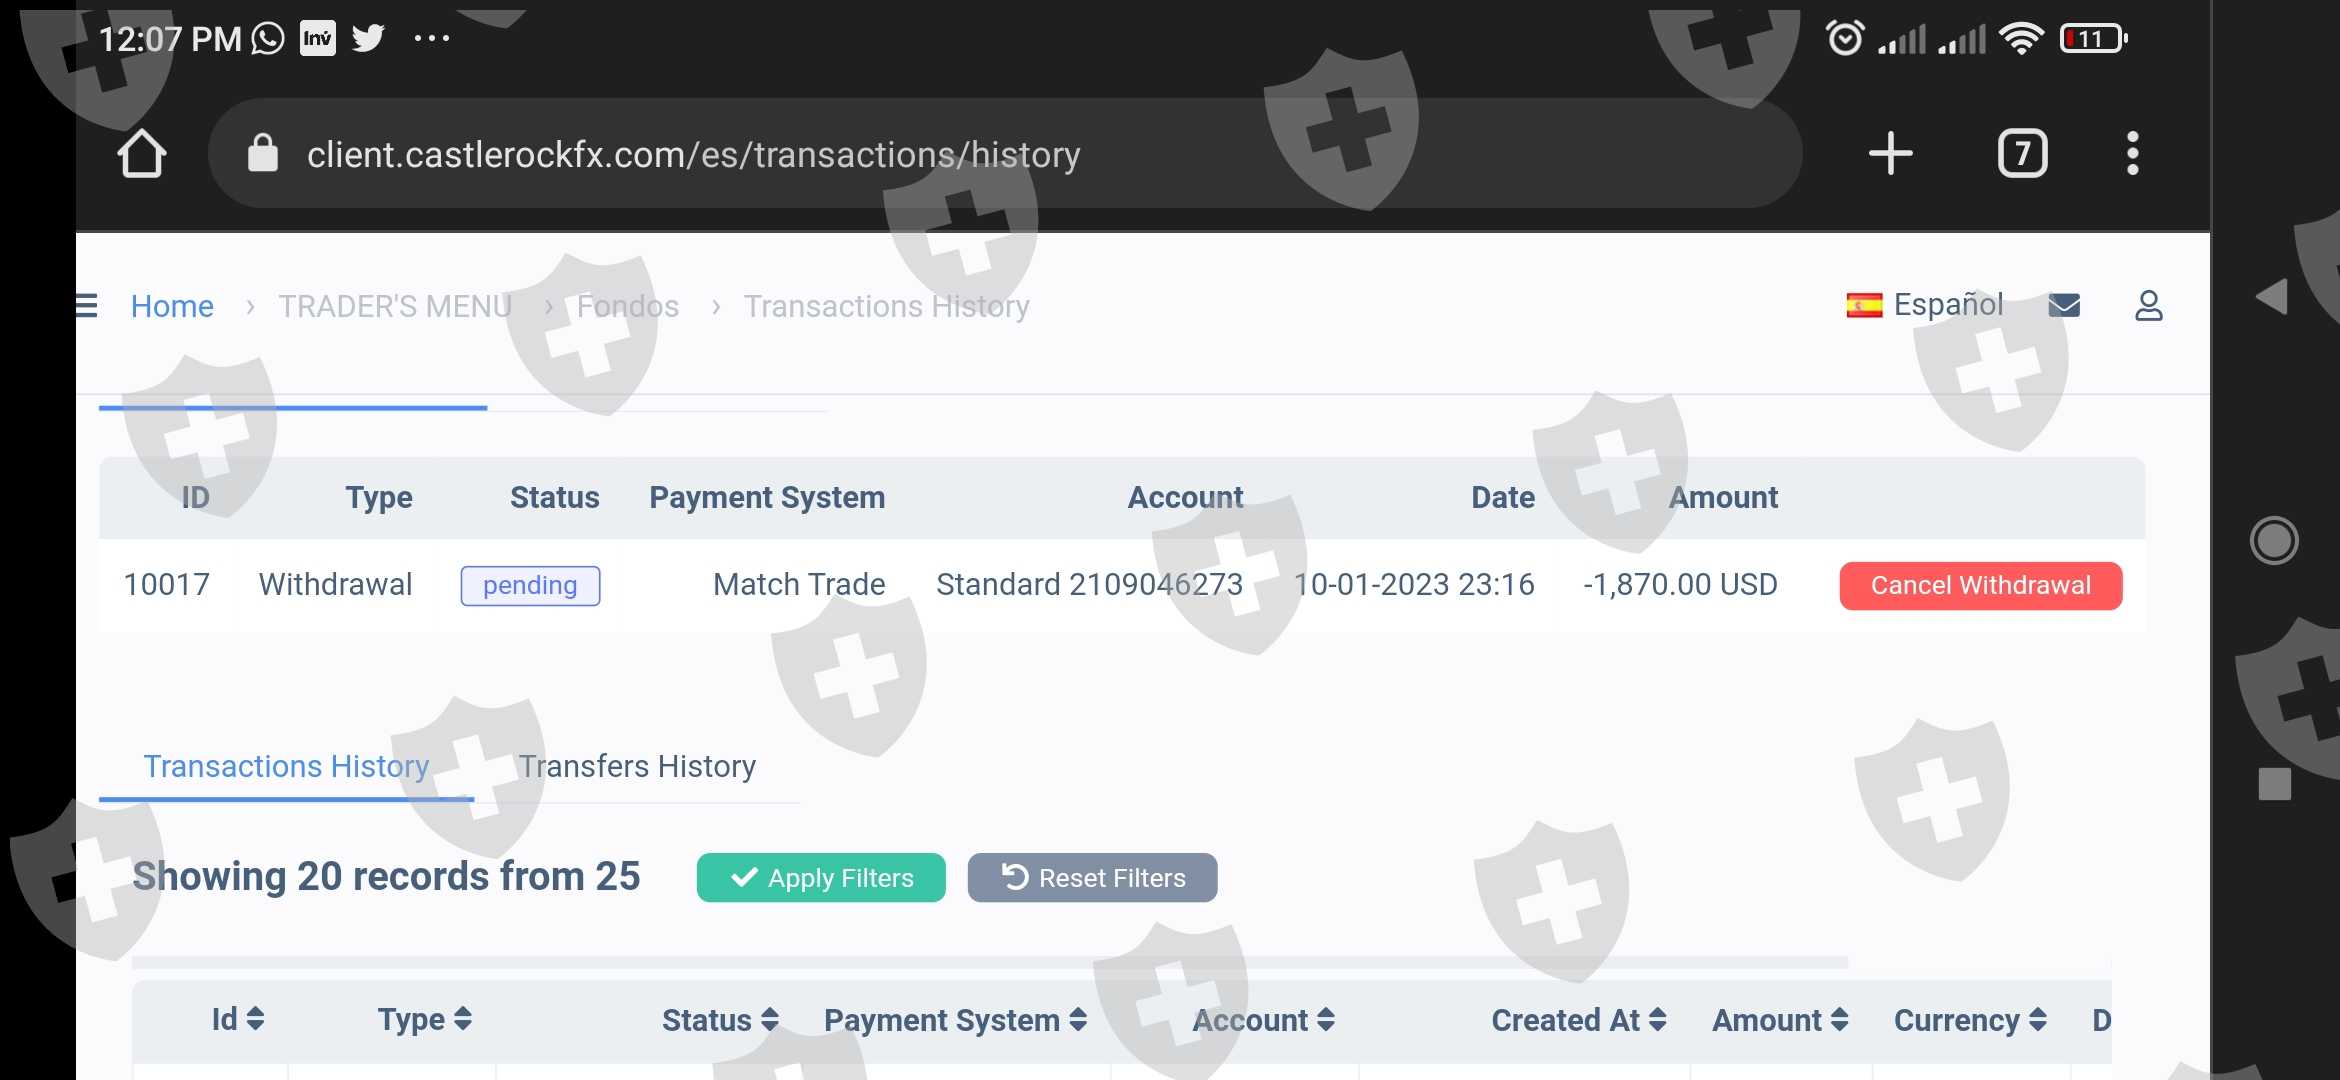The height and width of the screenshot is (1080, 2340).
Task: Sort table by Payment System column
Action: click(x=955, y=1020)
